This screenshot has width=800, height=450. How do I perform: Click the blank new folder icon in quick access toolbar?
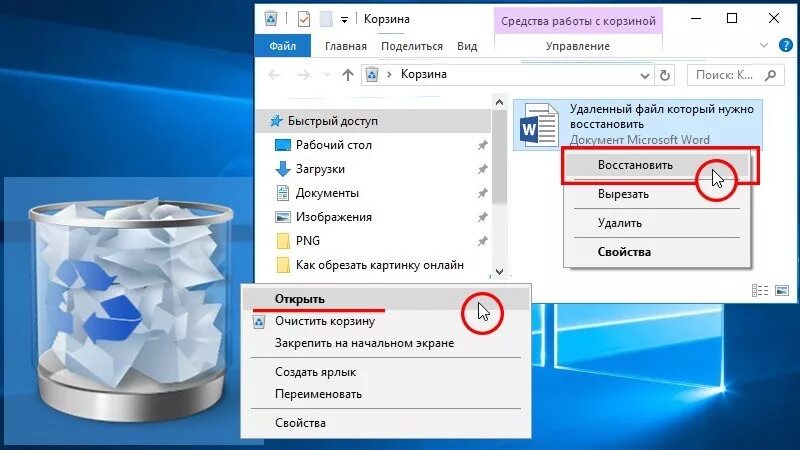pyautogui.click(x=326, y=19)
